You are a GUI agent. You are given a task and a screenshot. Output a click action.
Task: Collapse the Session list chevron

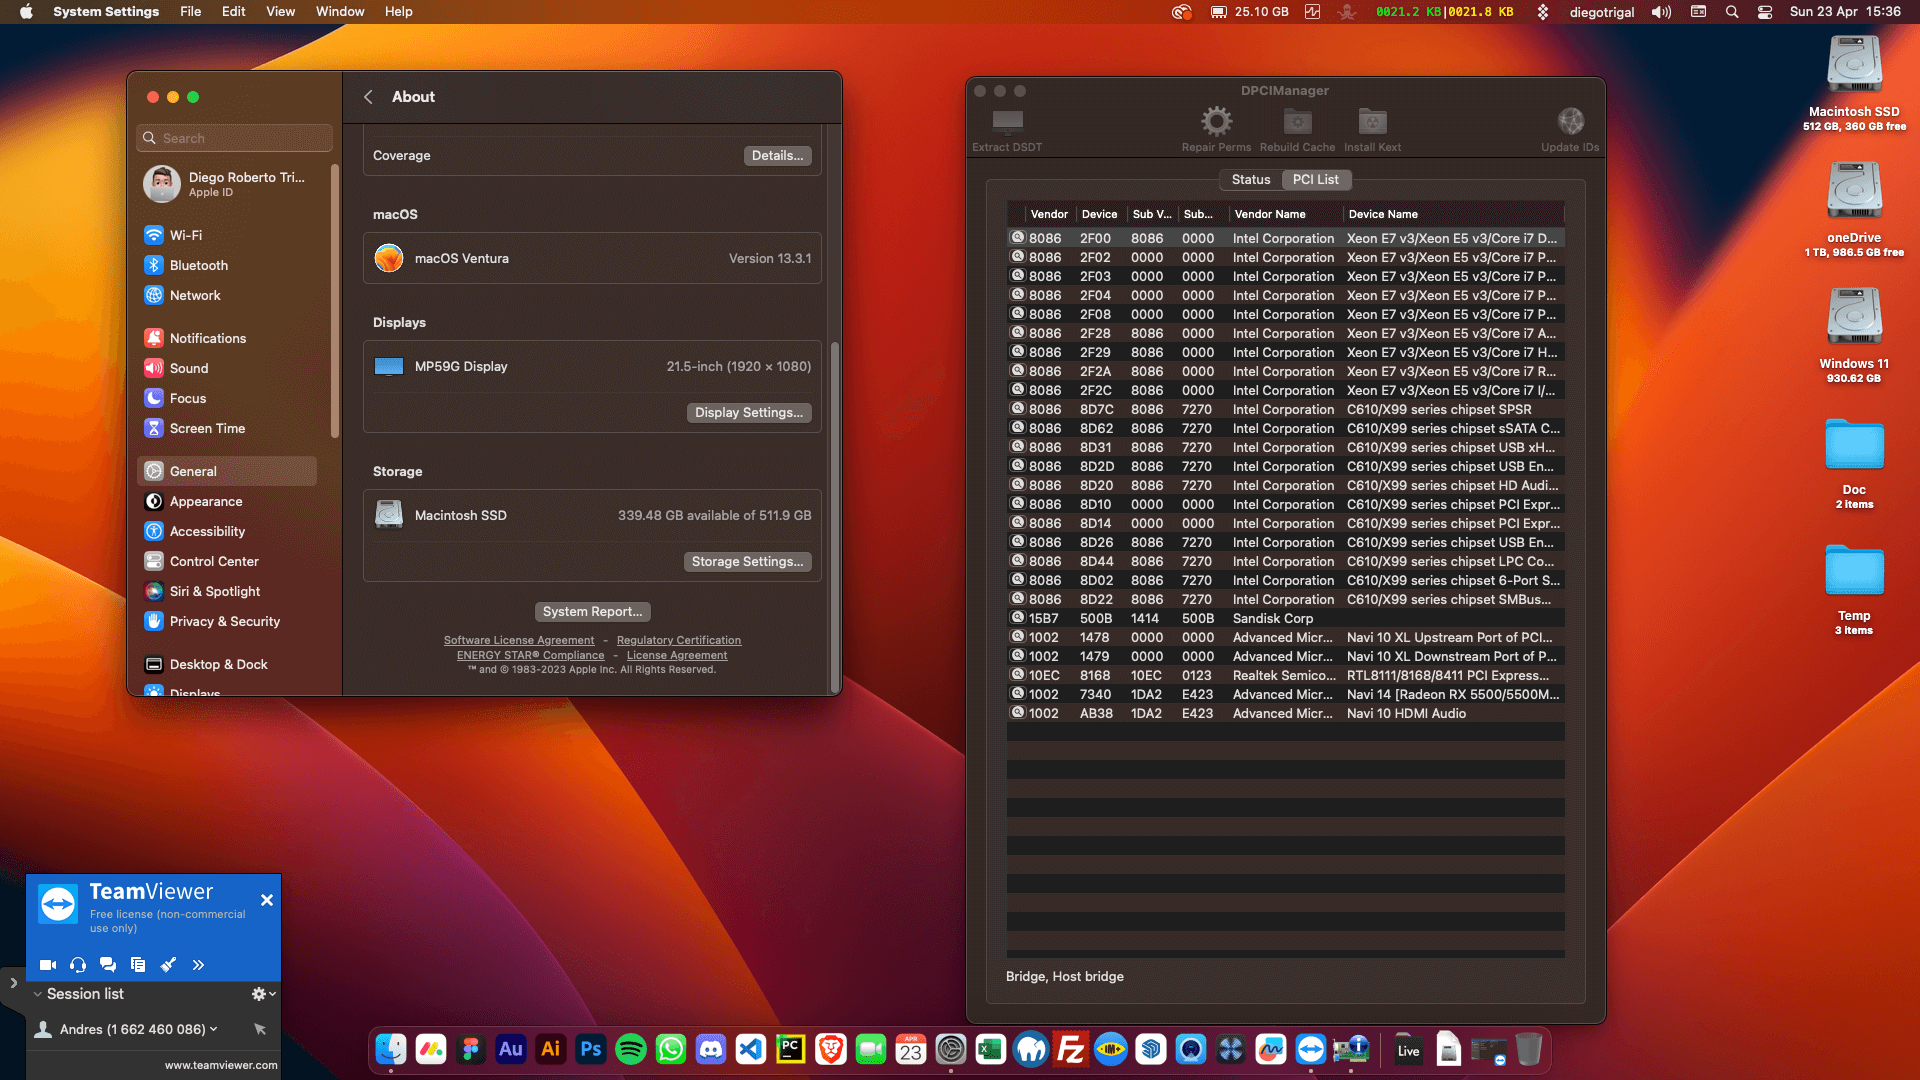pyautogui.click(x=38, y=994)
